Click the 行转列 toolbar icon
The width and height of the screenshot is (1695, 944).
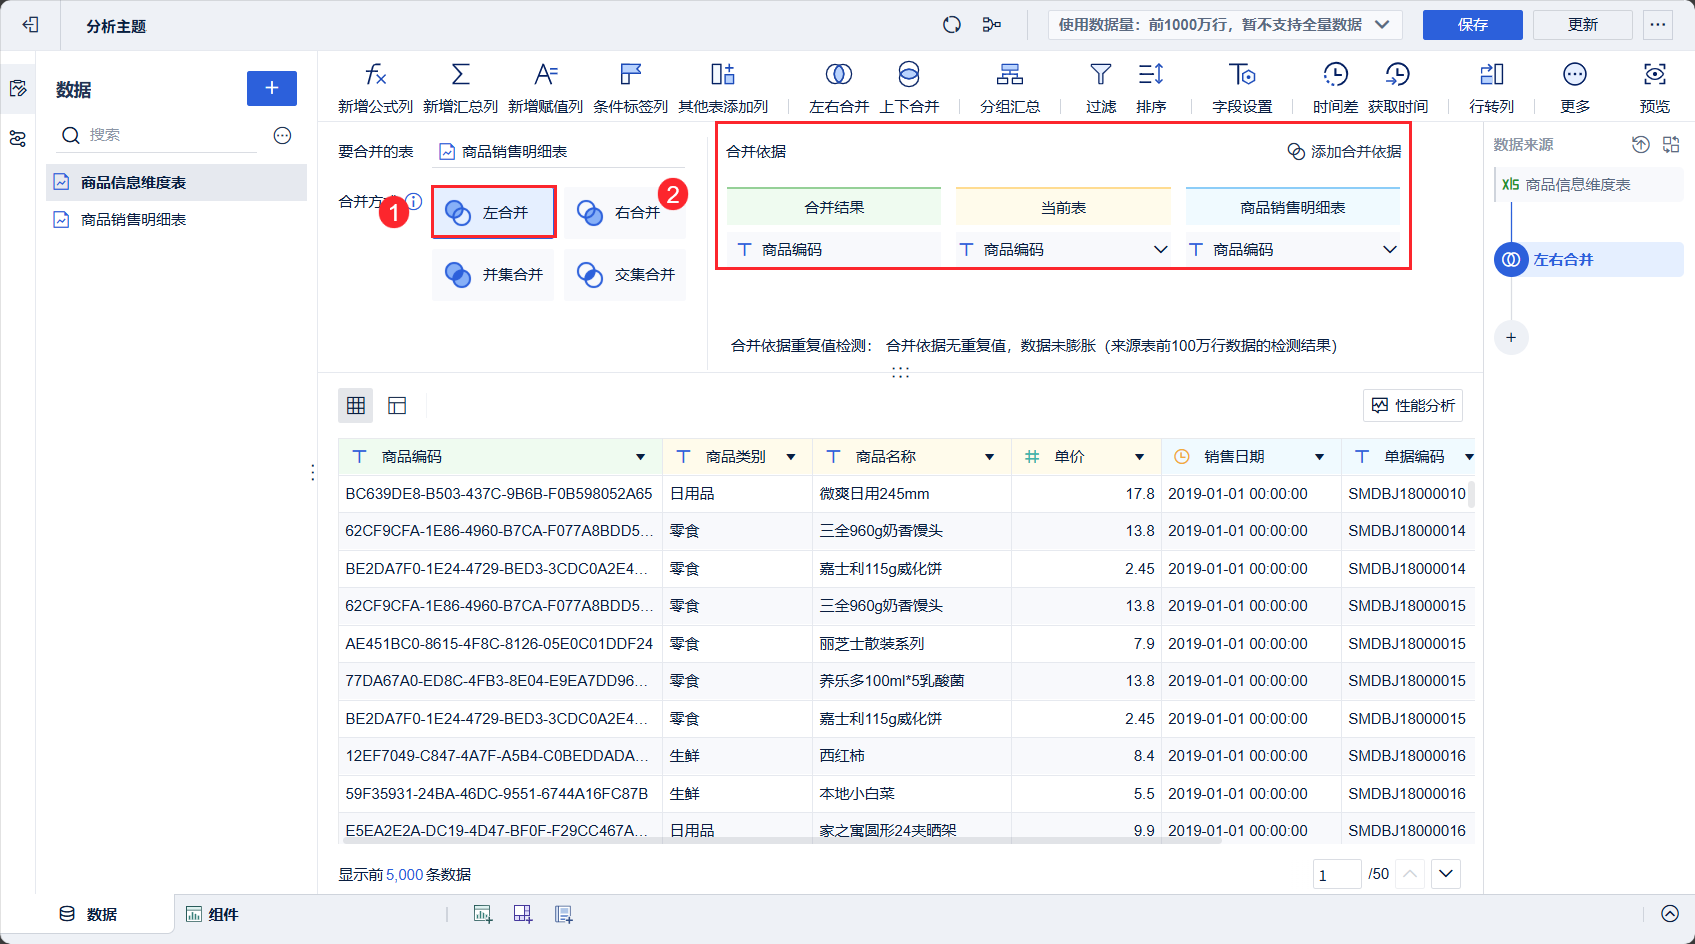pos(1491,75)
